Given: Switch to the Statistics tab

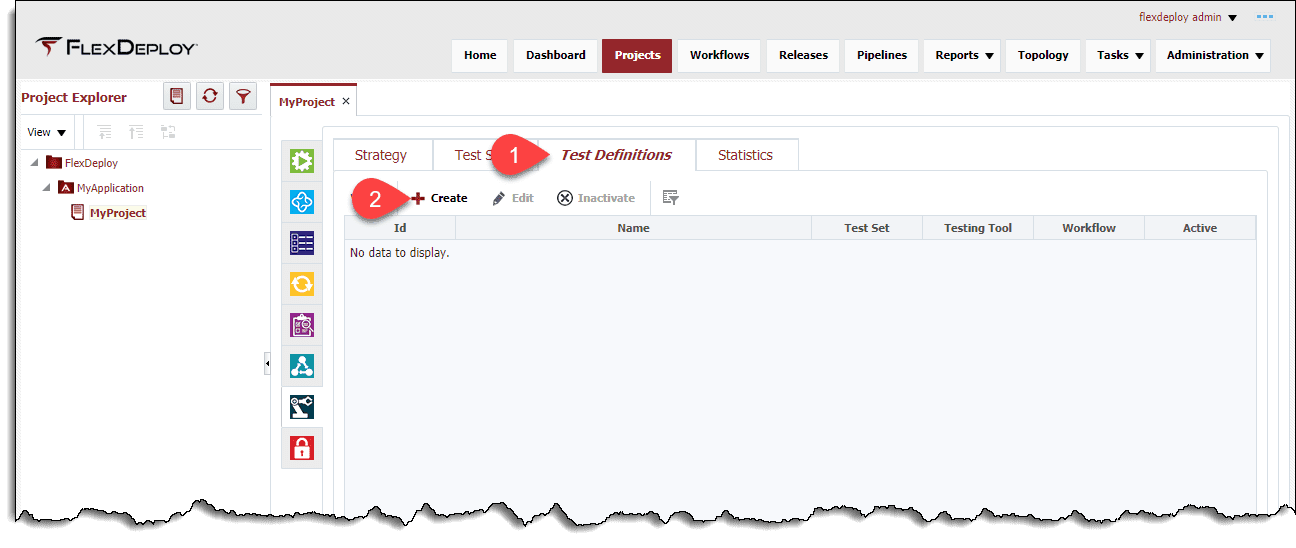Looking at the screenshot, I should 746,155.
